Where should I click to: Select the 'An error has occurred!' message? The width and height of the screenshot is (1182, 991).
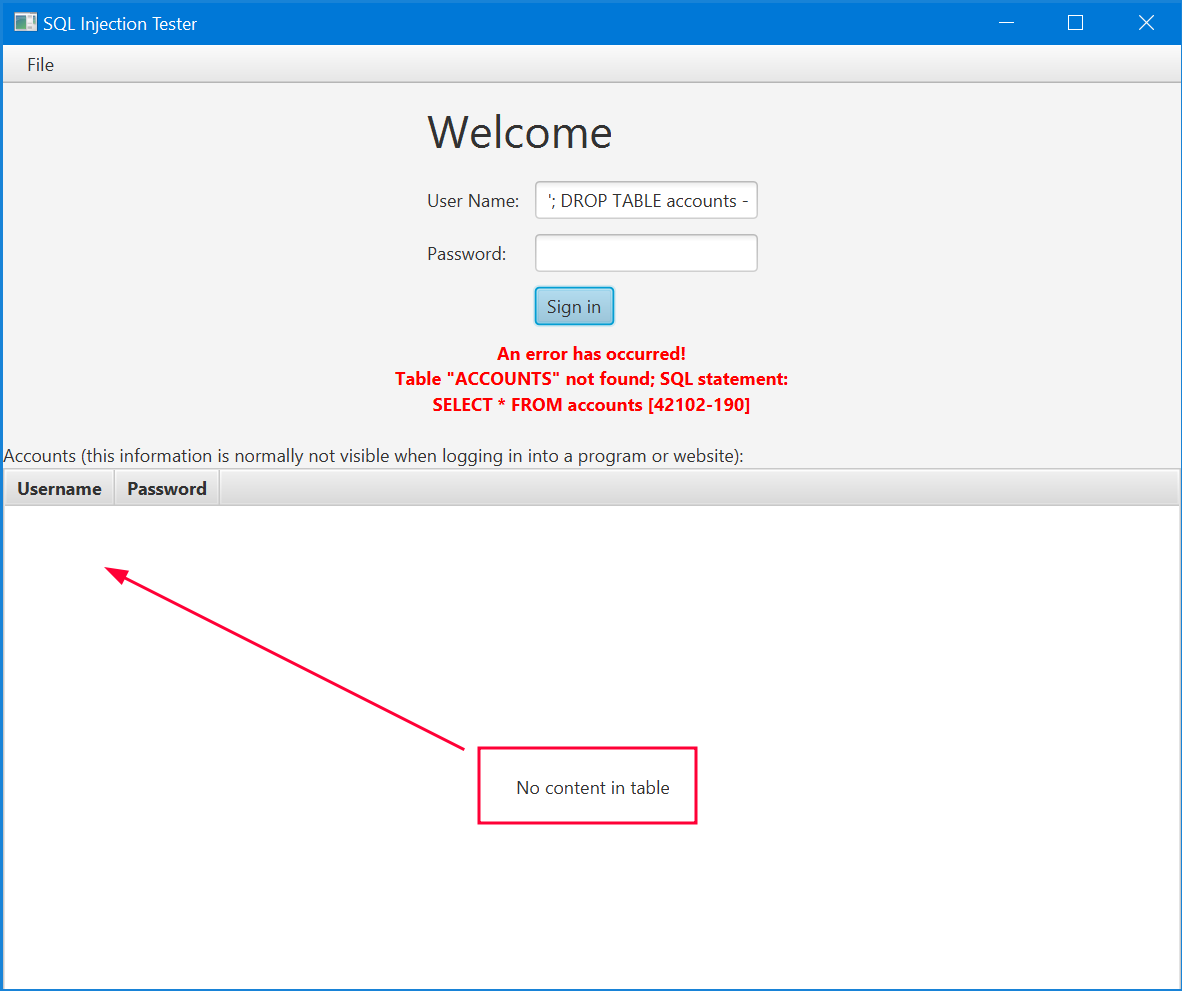592,353
